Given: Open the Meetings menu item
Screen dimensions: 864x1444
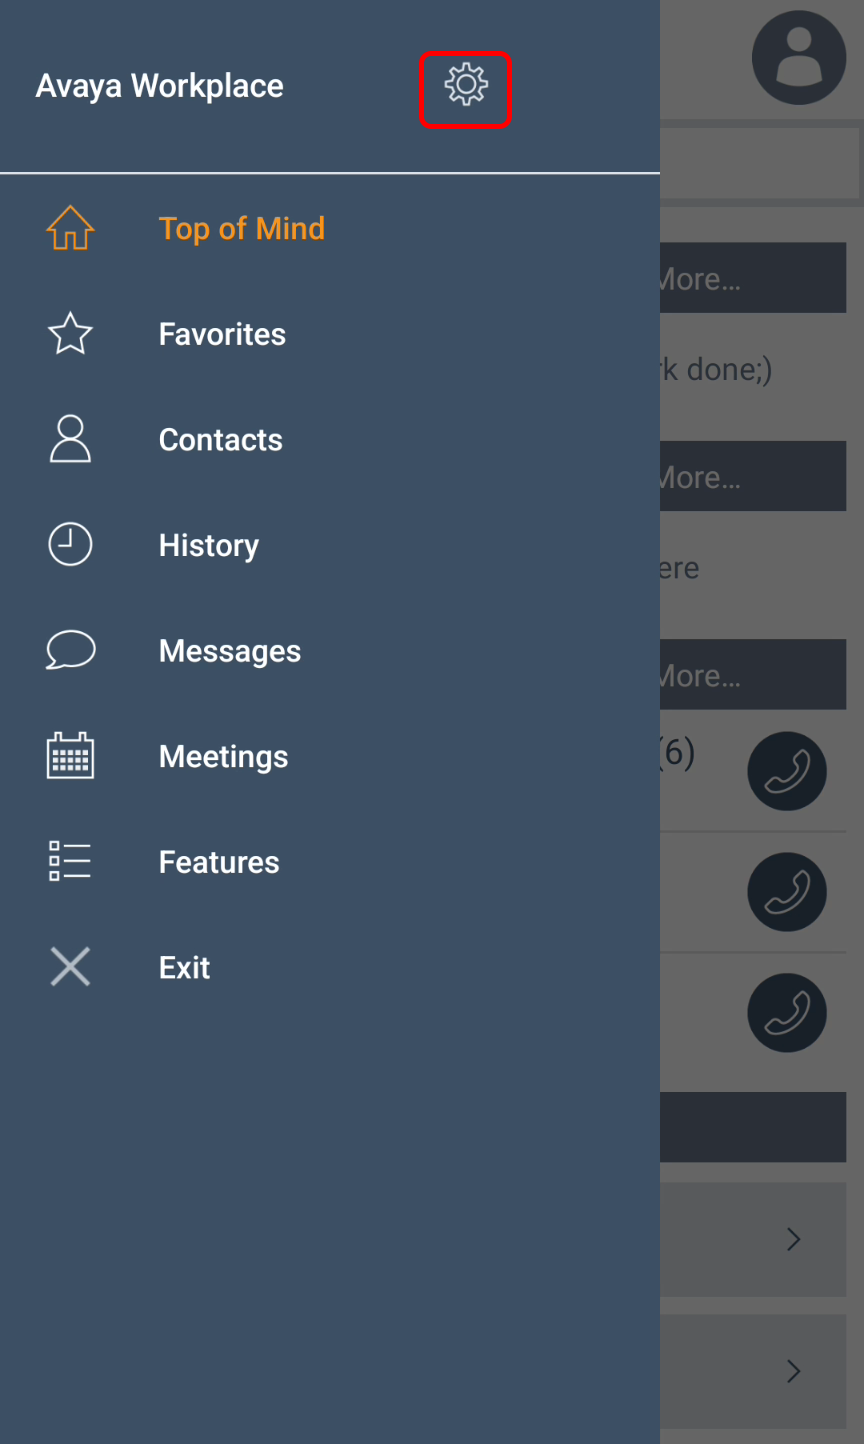Looking at the screenshot, I should pos(223,756).
